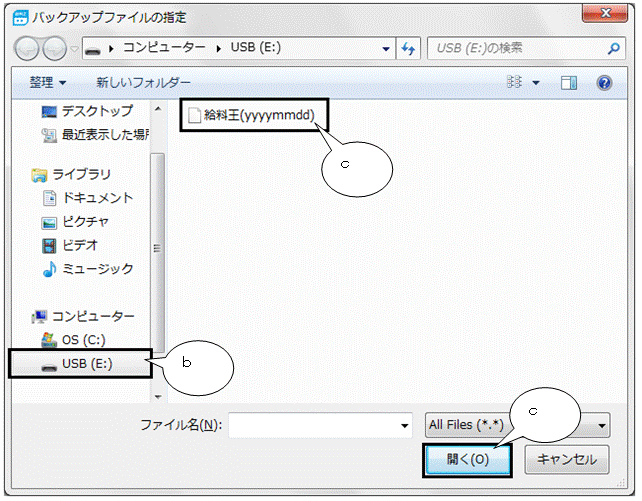Click the documents icon in sidebar

tap(50, 198)
